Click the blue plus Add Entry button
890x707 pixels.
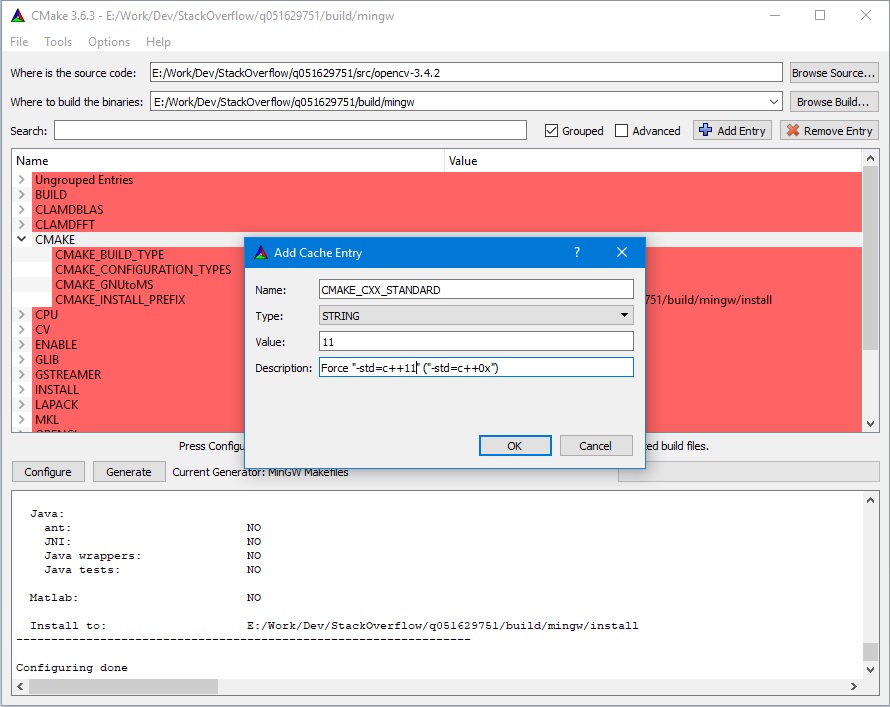pyautogui.click(x=732, y=131)
